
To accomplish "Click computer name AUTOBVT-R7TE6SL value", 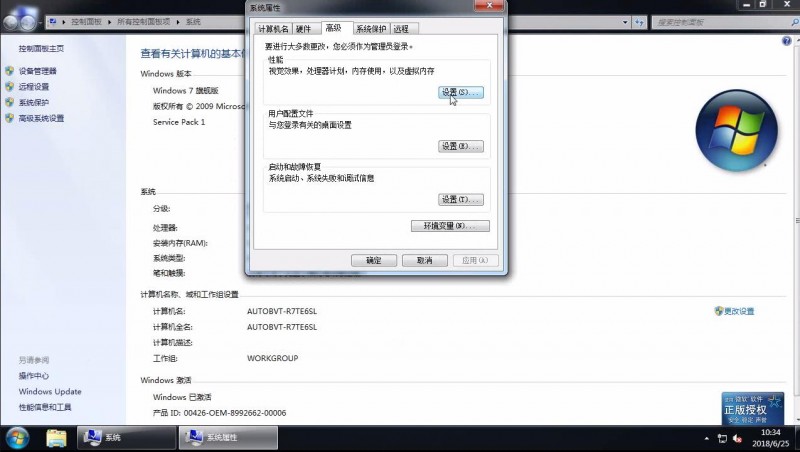I will 282,311.
